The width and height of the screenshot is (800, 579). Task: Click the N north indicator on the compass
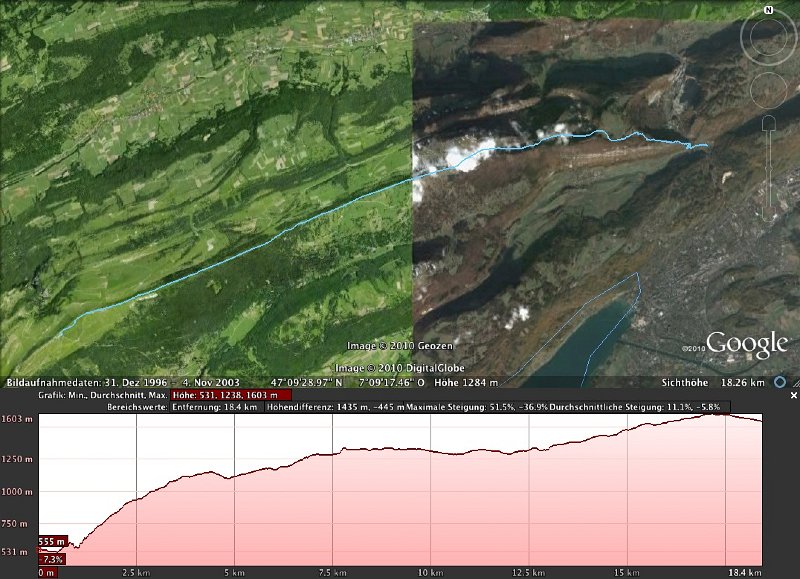point(768,9)
